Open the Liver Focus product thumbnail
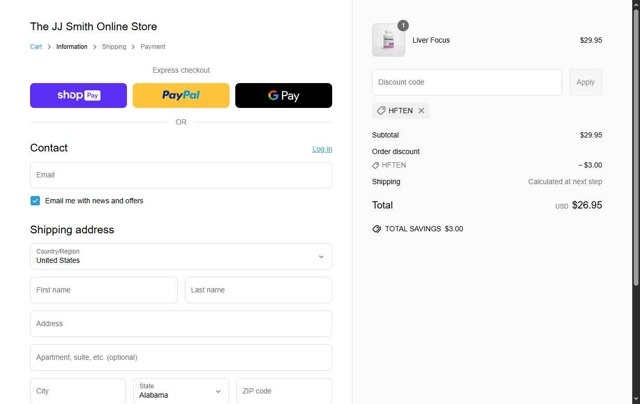The height and width of the screenshot is (404, 640). point(388,40)
